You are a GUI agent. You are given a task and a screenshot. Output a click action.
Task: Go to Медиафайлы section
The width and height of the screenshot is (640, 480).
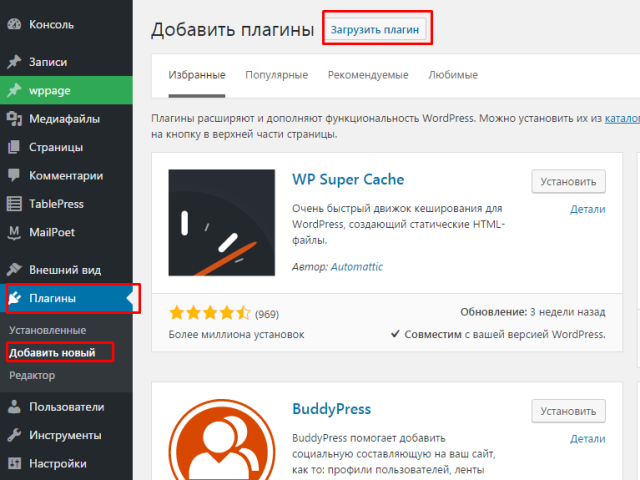pyautogui.click(x=64, y=119)
